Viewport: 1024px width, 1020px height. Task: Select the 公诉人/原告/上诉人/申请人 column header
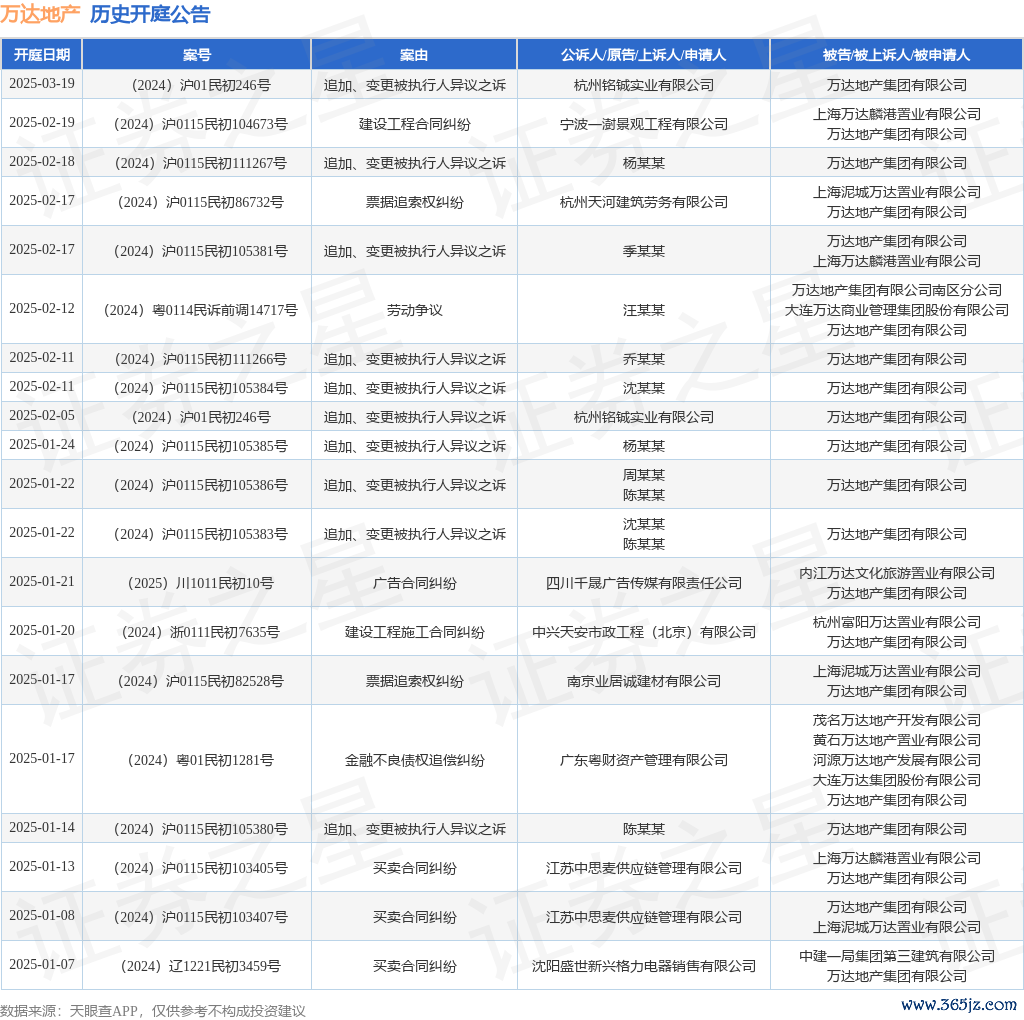(x=643, y=55)
